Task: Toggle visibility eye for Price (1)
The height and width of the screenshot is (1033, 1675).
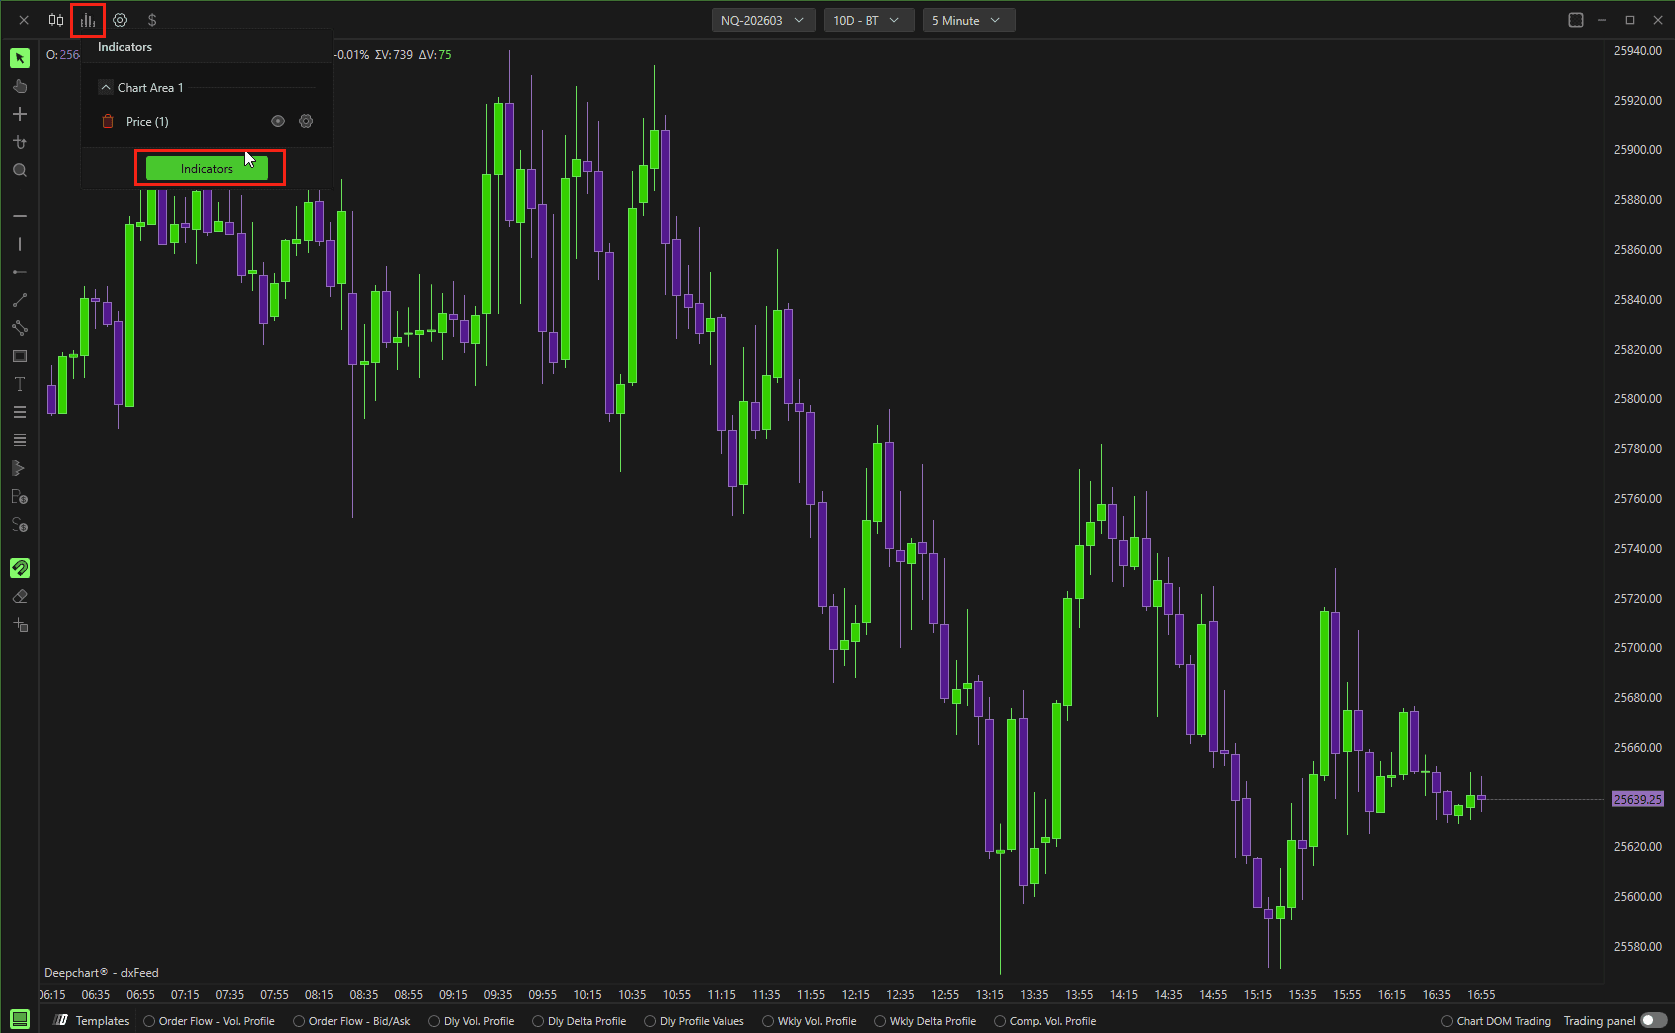Action: point(278,121)
